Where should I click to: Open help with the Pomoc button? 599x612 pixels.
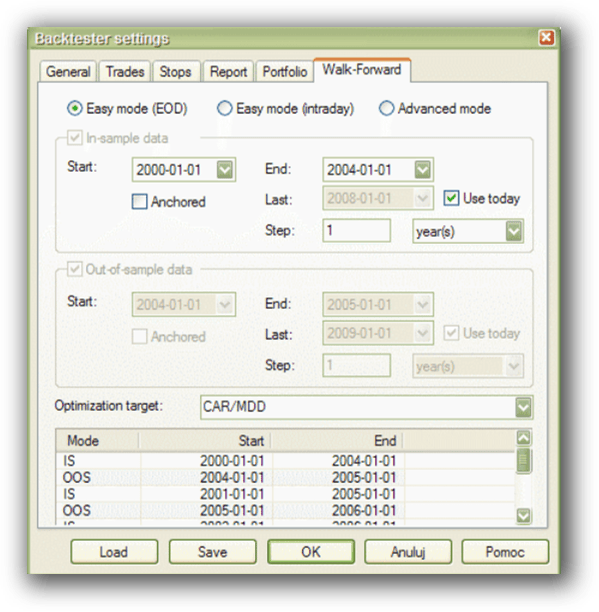pyautogui.click(x=505, y=552)
